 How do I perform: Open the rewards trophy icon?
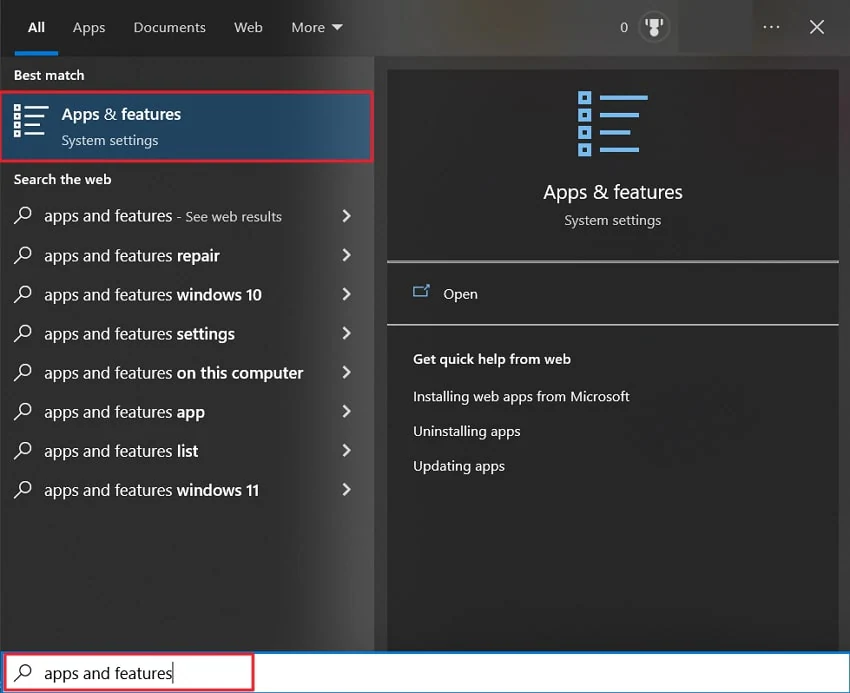[654, 27]
